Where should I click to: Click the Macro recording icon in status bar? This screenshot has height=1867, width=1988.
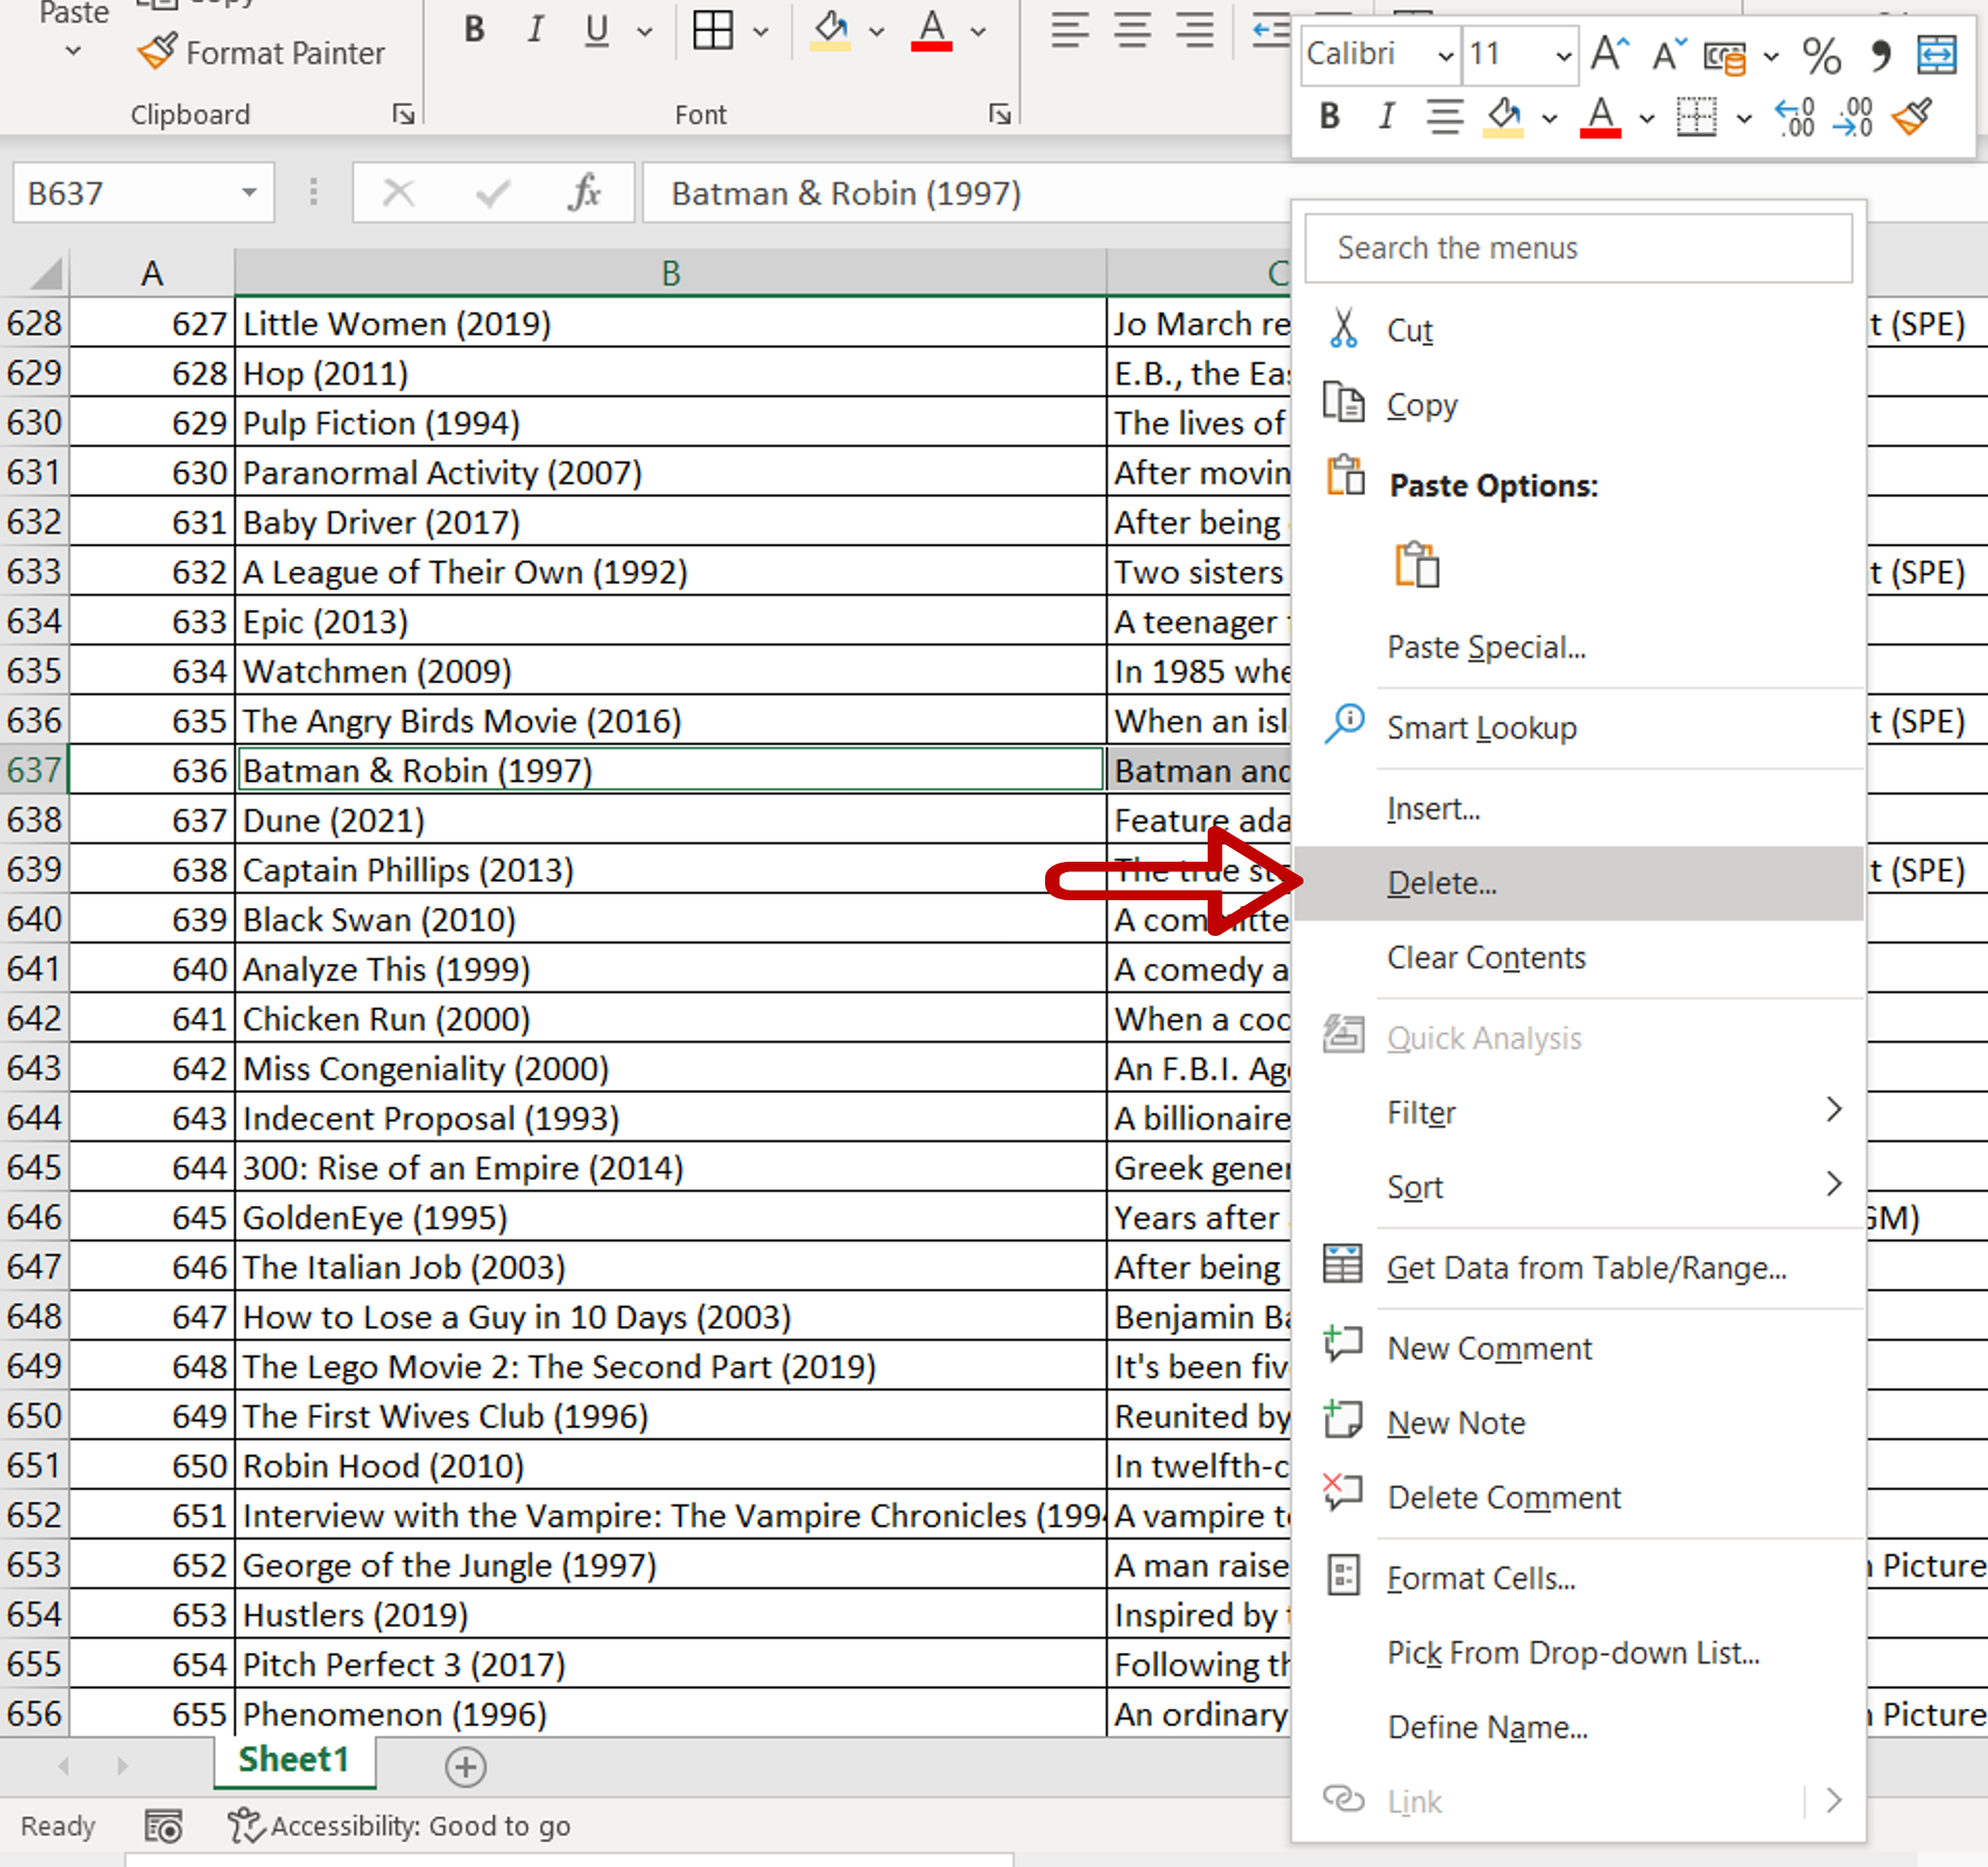tap(163, 1825)
